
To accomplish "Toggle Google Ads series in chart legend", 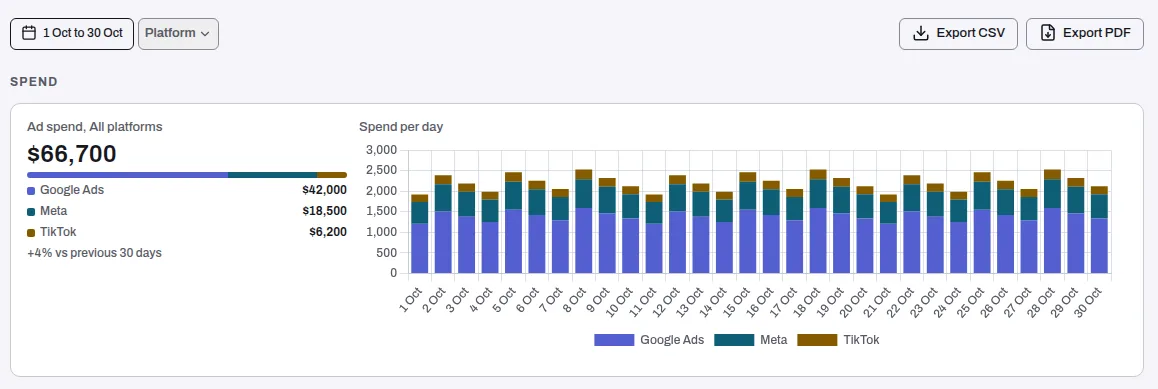I will tap(648, 340).
